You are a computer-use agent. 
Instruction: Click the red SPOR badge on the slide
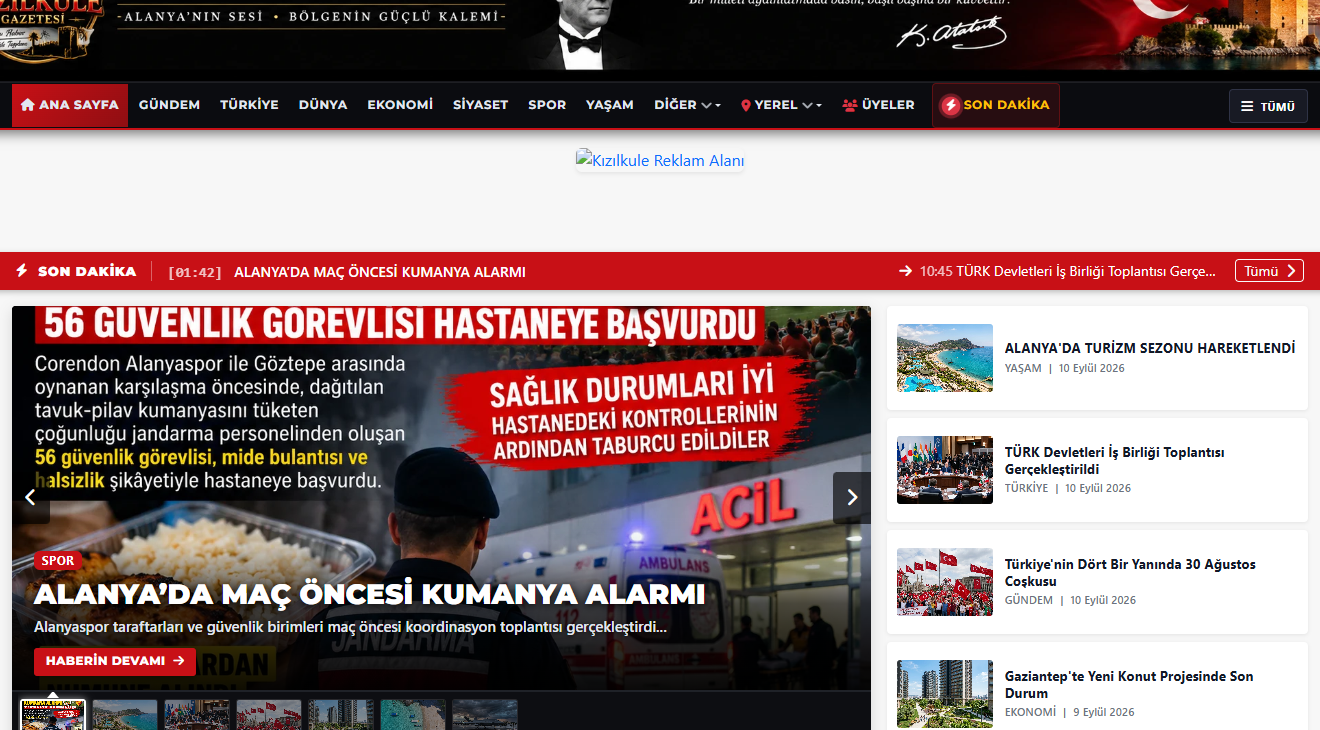(x=58, y=561)
